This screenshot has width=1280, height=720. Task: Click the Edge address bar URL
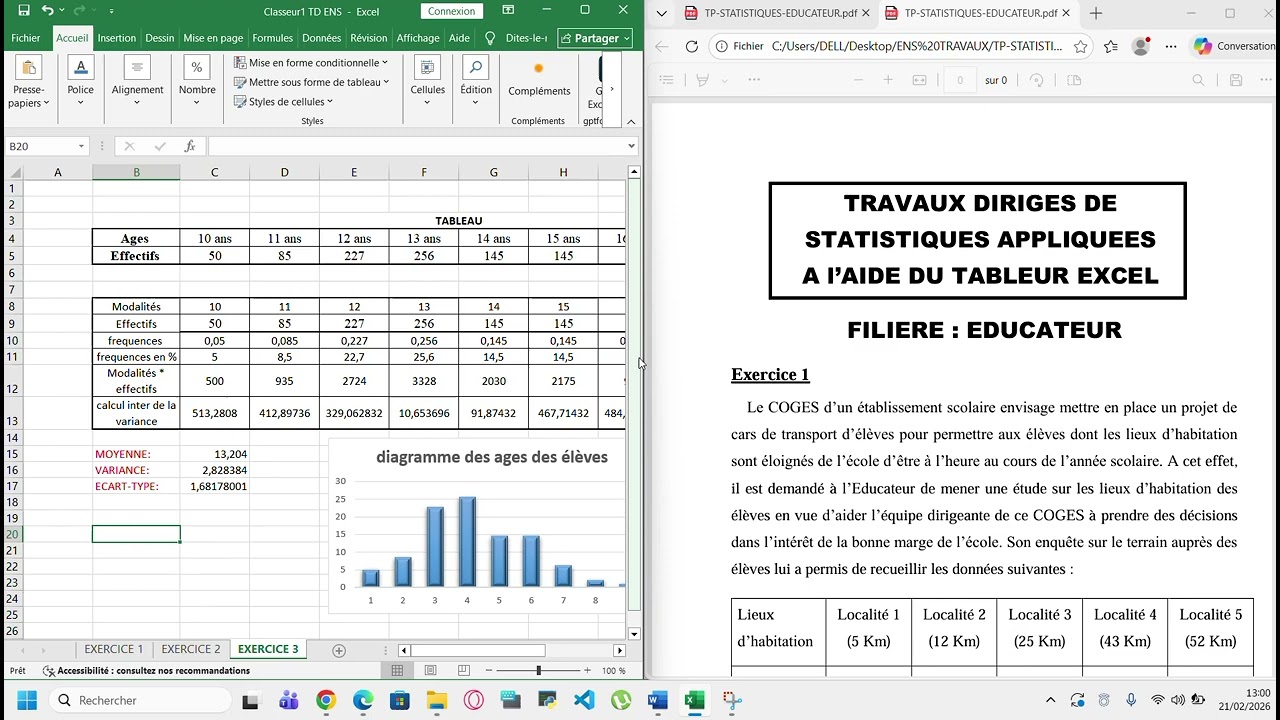(917, 46)
